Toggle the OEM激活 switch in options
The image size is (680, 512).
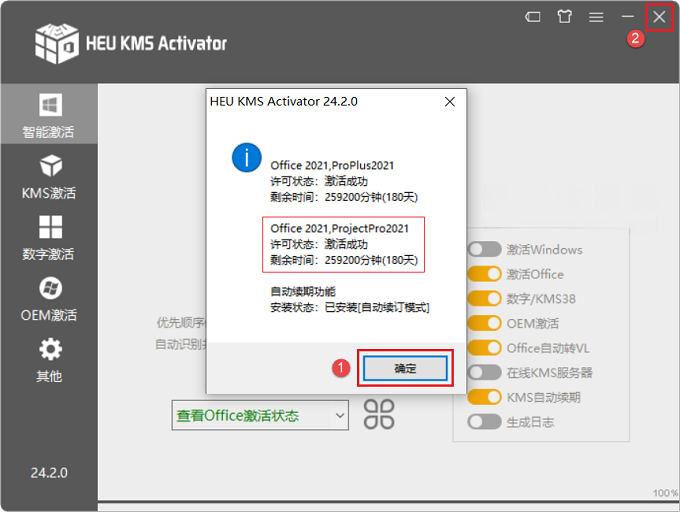(x=484, y=323)
